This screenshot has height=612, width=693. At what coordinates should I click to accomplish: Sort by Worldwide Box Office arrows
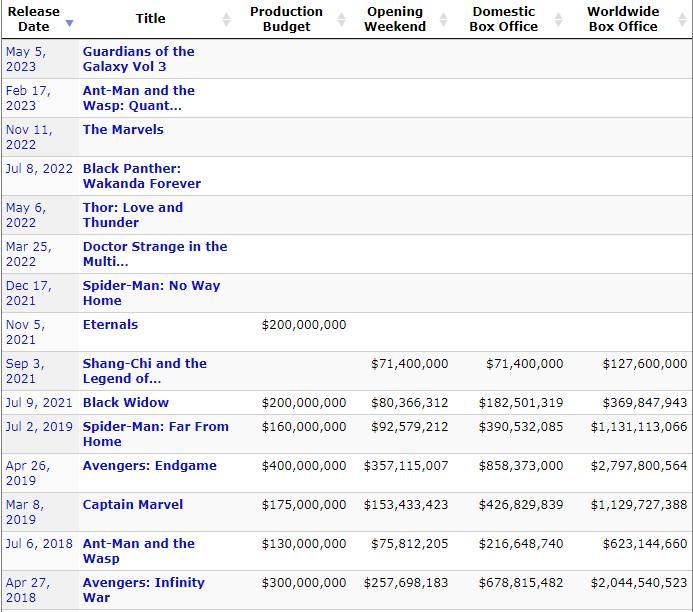point(682,19)
